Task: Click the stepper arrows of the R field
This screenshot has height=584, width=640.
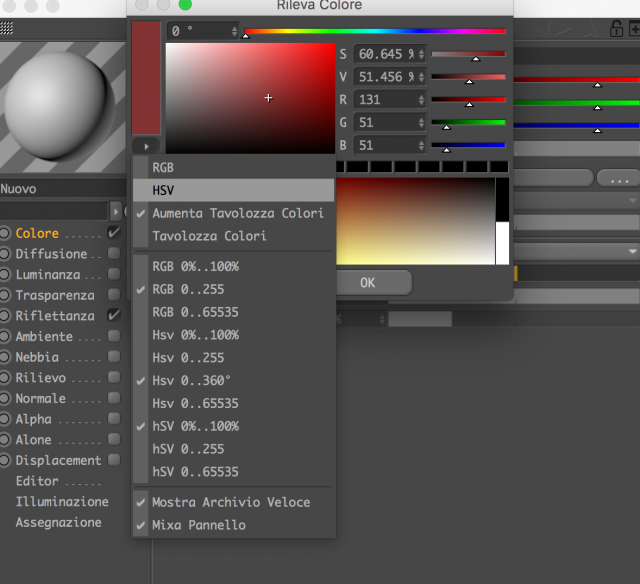Action: coord(421,100)
